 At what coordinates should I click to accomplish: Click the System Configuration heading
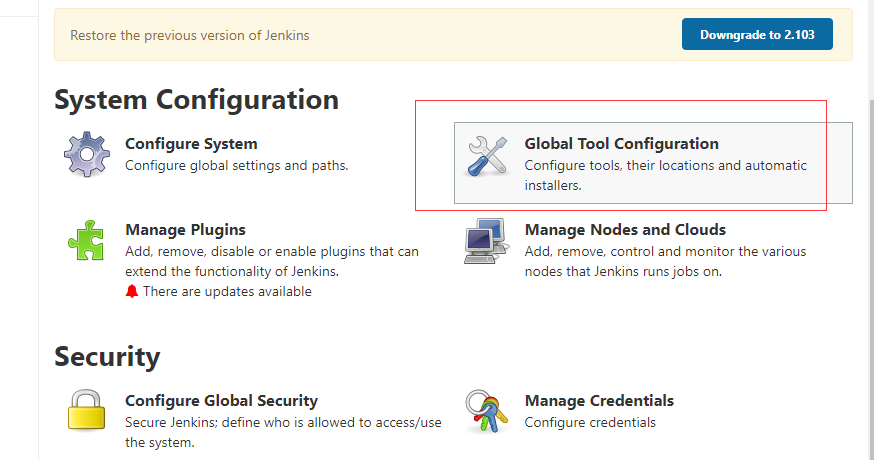(196, 100)
